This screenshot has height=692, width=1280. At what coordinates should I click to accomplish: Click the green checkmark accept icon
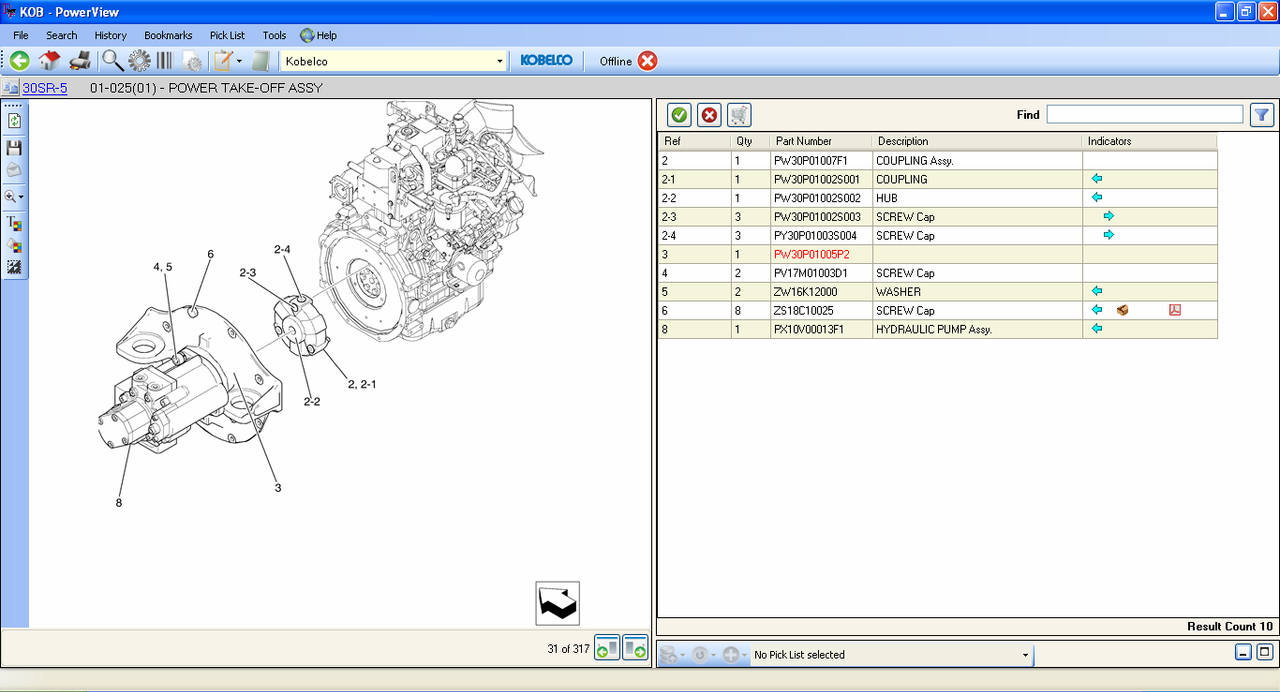click(679, 115)
